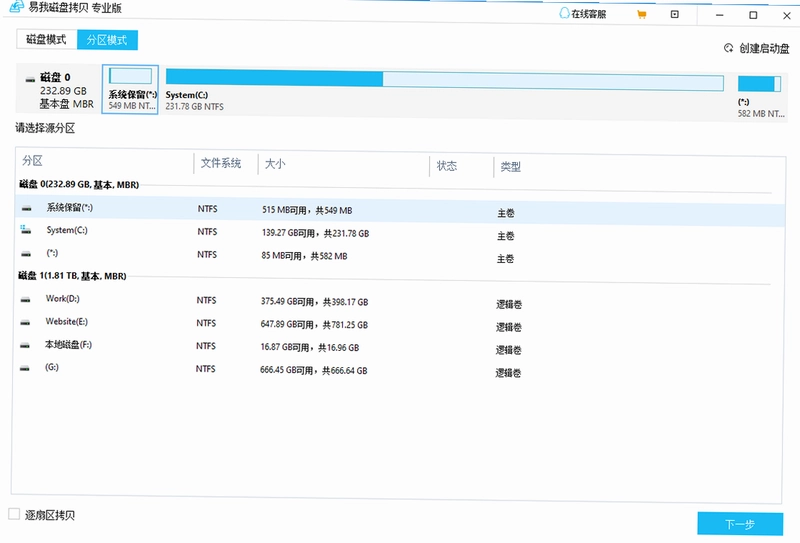The height and width of the screenshot is (543, 800).
Task: Click the refresh icon beside 创建启动盘
Action: [728, 48]
